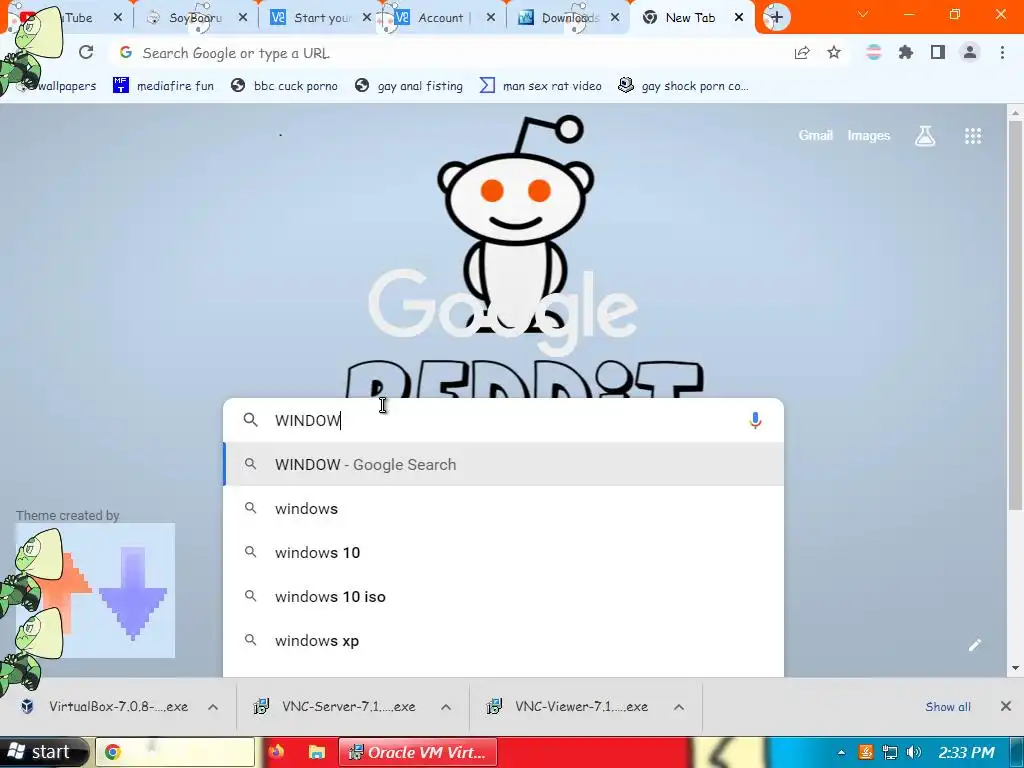The height and width of the screenshot is (768, 1024).
Task: Open Chrome's three-dot menu
Action: point(1002,52)
